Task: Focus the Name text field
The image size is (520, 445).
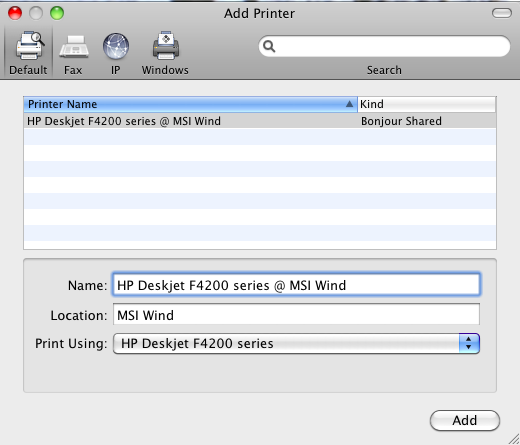Action: (296, 285)
